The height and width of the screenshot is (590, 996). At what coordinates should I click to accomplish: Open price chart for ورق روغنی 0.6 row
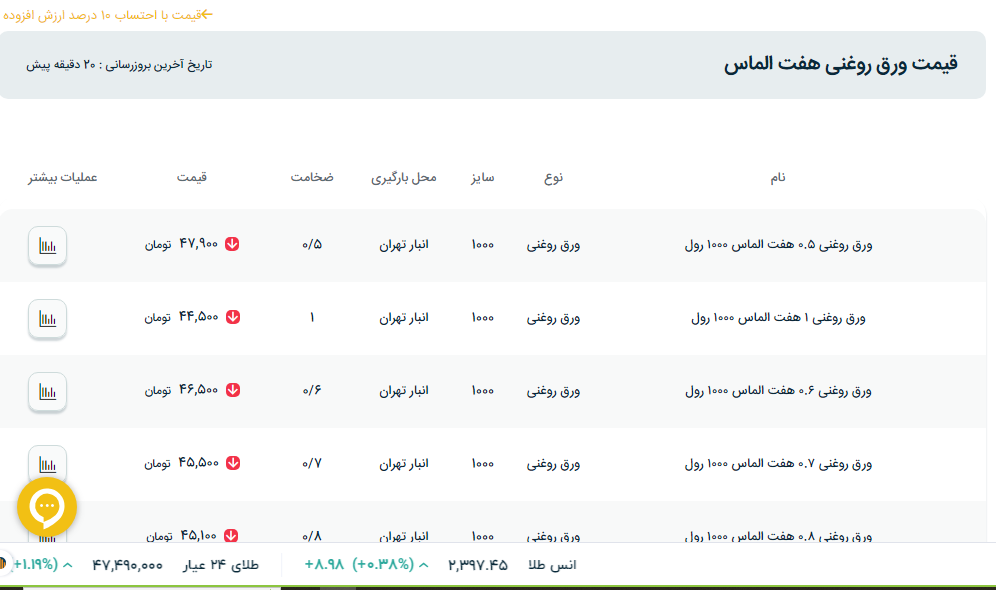[x=47, y=391]
